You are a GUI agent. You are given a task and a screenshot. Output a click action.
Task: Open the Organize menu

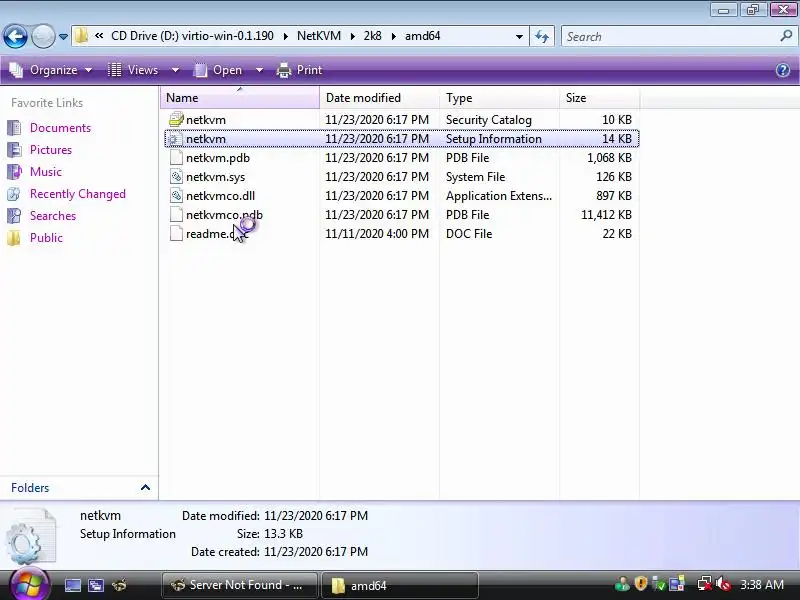51,70
